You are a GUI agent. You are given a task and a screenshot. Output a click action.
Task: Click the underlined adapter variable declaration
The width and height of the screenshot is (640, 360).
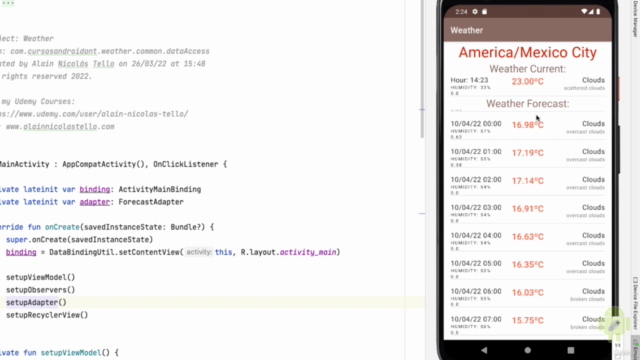[95, 202]
